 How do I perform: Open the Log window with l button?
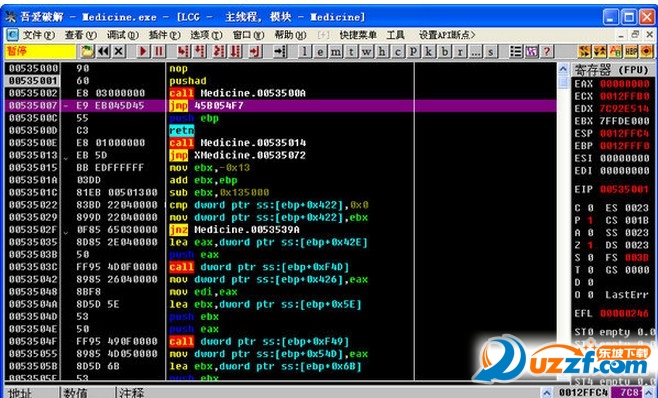(x=305, y=51)
